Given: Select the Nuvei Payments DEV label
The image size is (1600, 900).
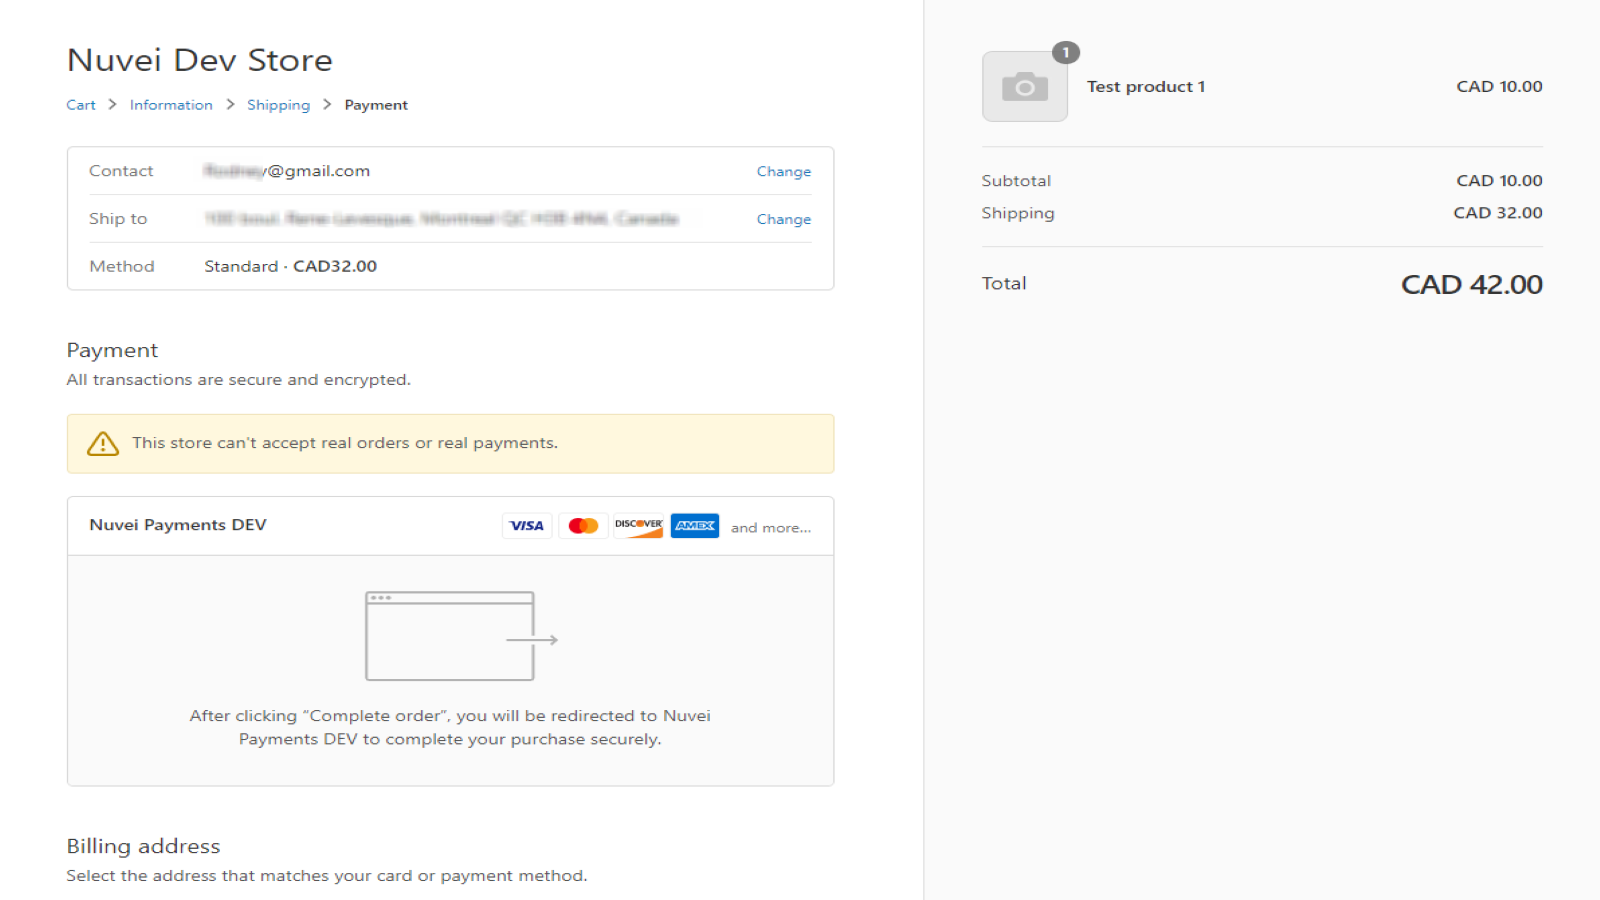Looking at the screenshot, I should (x=178, y=525).
